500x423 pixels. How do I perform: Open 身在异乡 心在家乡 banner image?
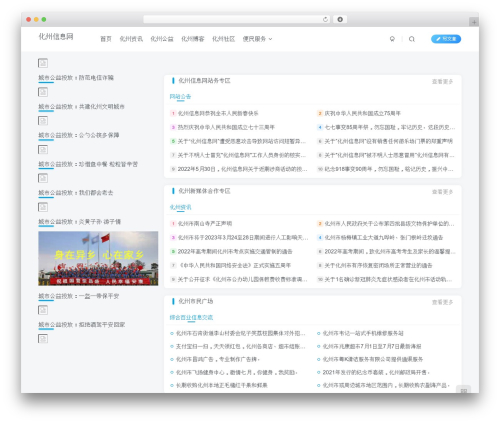(x=98, y=258)
